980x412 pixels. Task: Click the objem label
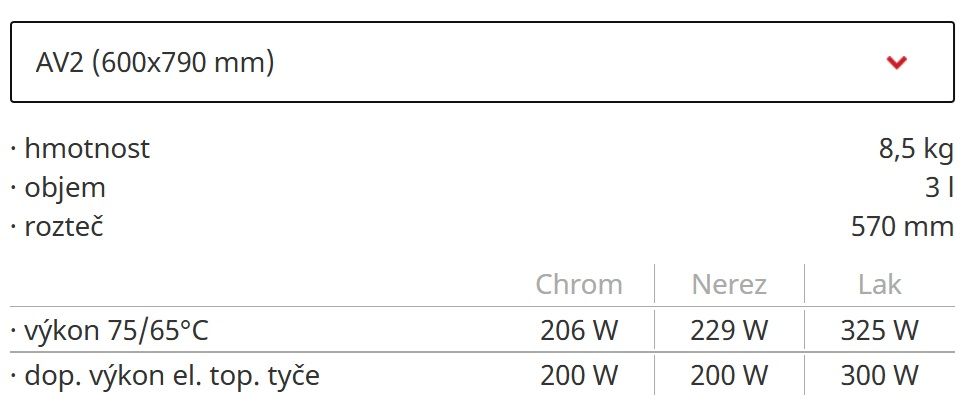[x=65, y=188]
